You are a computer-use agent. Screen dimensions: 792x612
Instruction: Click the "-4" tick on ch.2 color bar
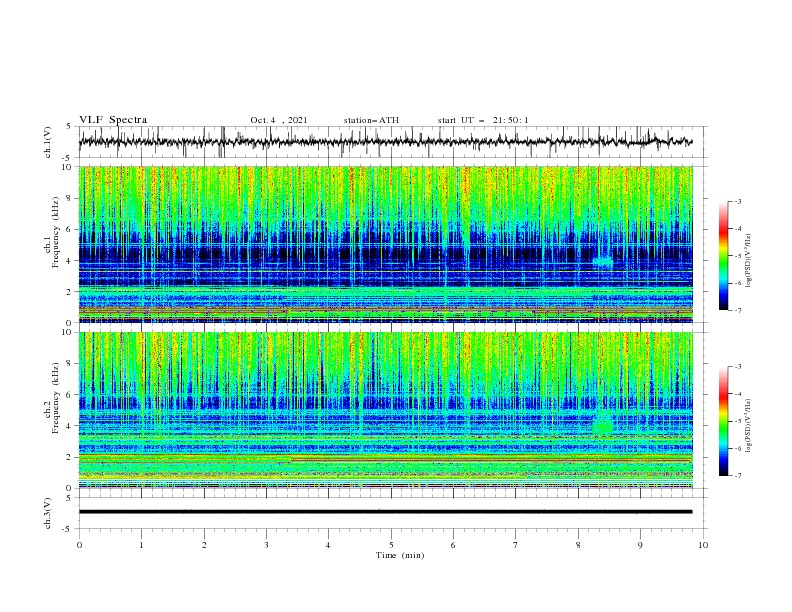pyautogui.click(x=738, y=394)
